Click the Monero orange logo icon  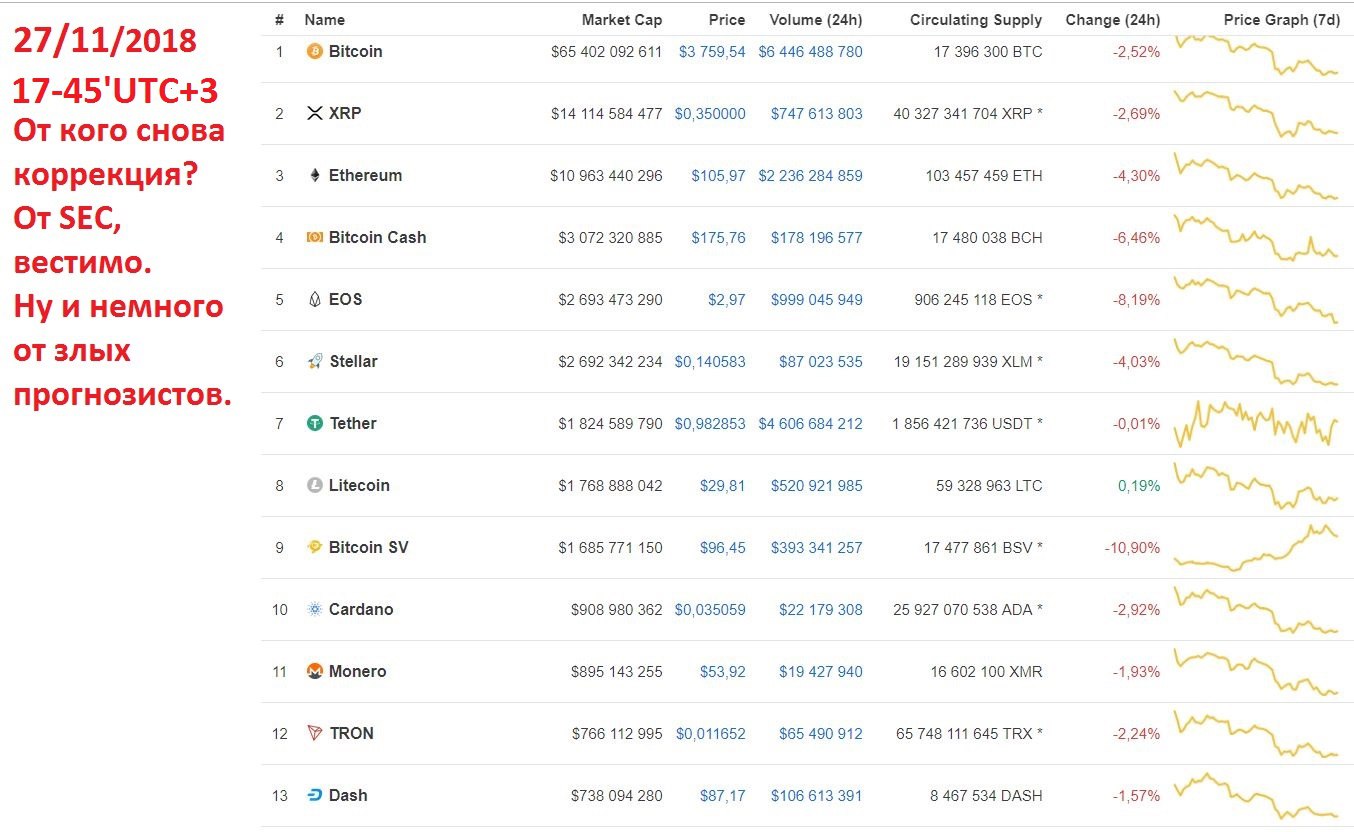pyautogui.click(x=314, y=671)
